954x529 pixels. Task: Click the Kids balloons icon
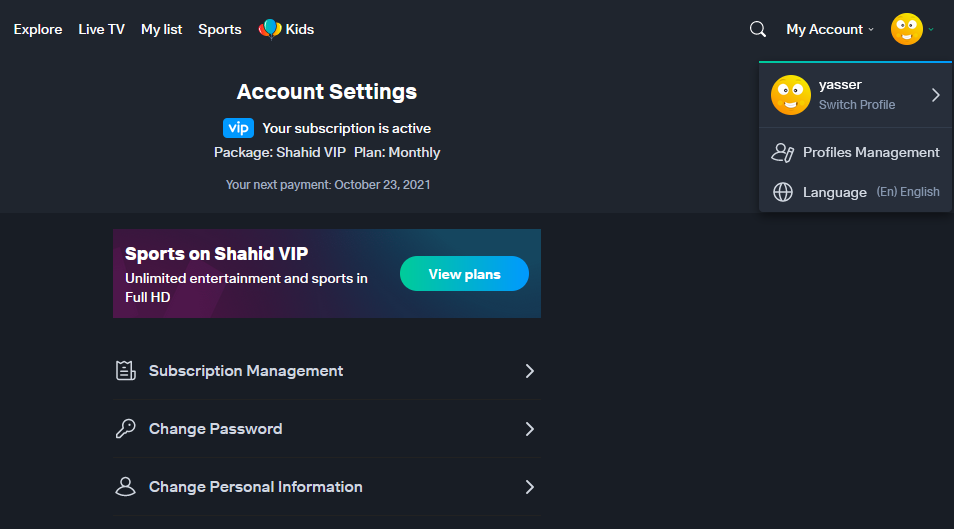tap(270, 29)
